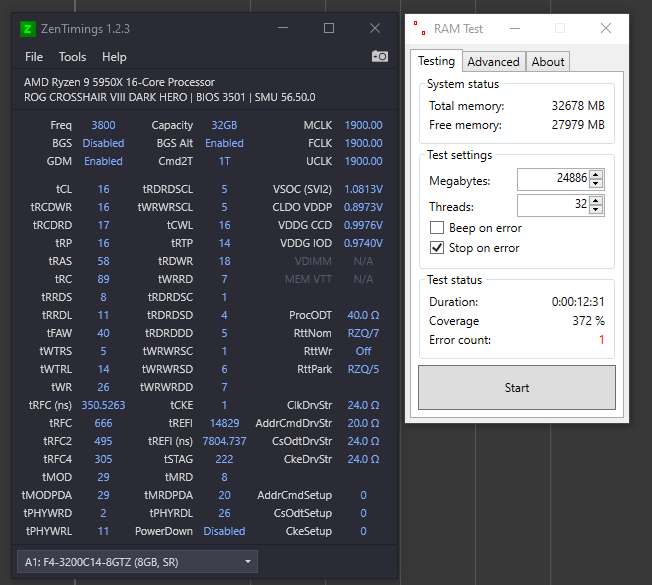Click the VSOC (SVI2) value 1.0813V
The image size is (652, 585).
[363, 189]
